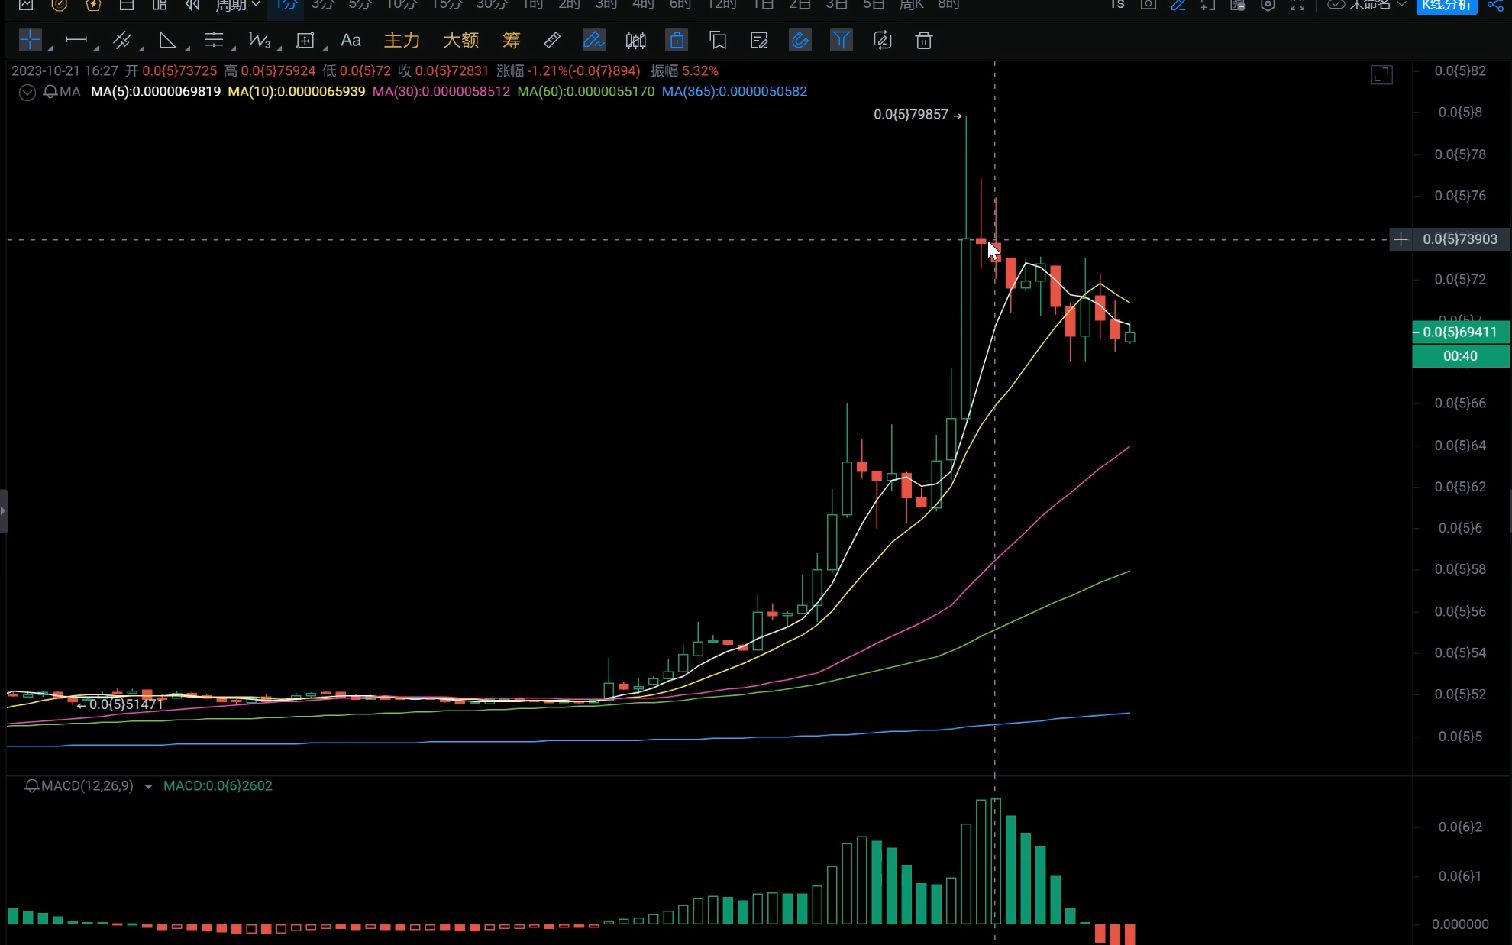Click the MA(60) green value label
This screenshot has width=1512, height=945.
click(586, 91)
